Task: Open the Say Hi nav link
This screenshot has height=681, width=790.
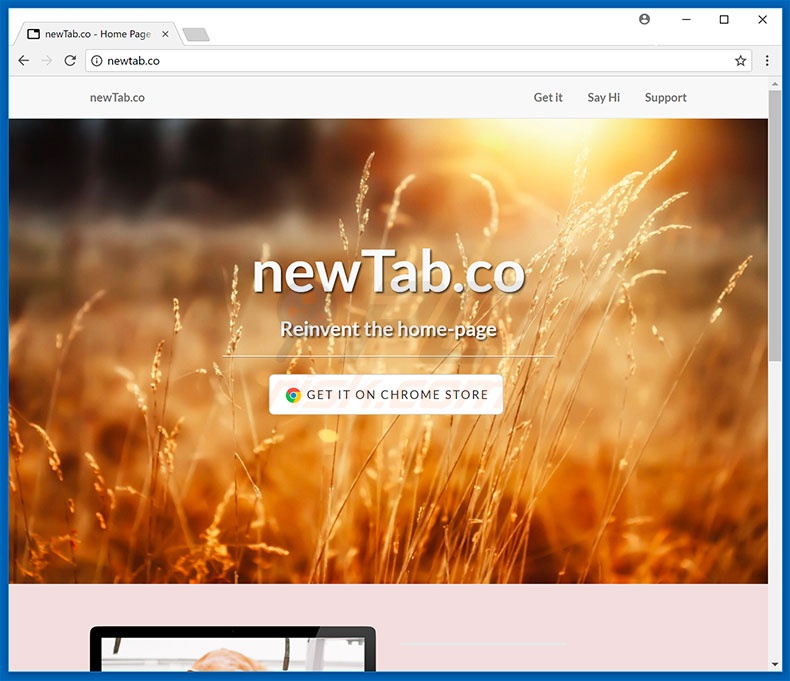Action: [604, 98]
